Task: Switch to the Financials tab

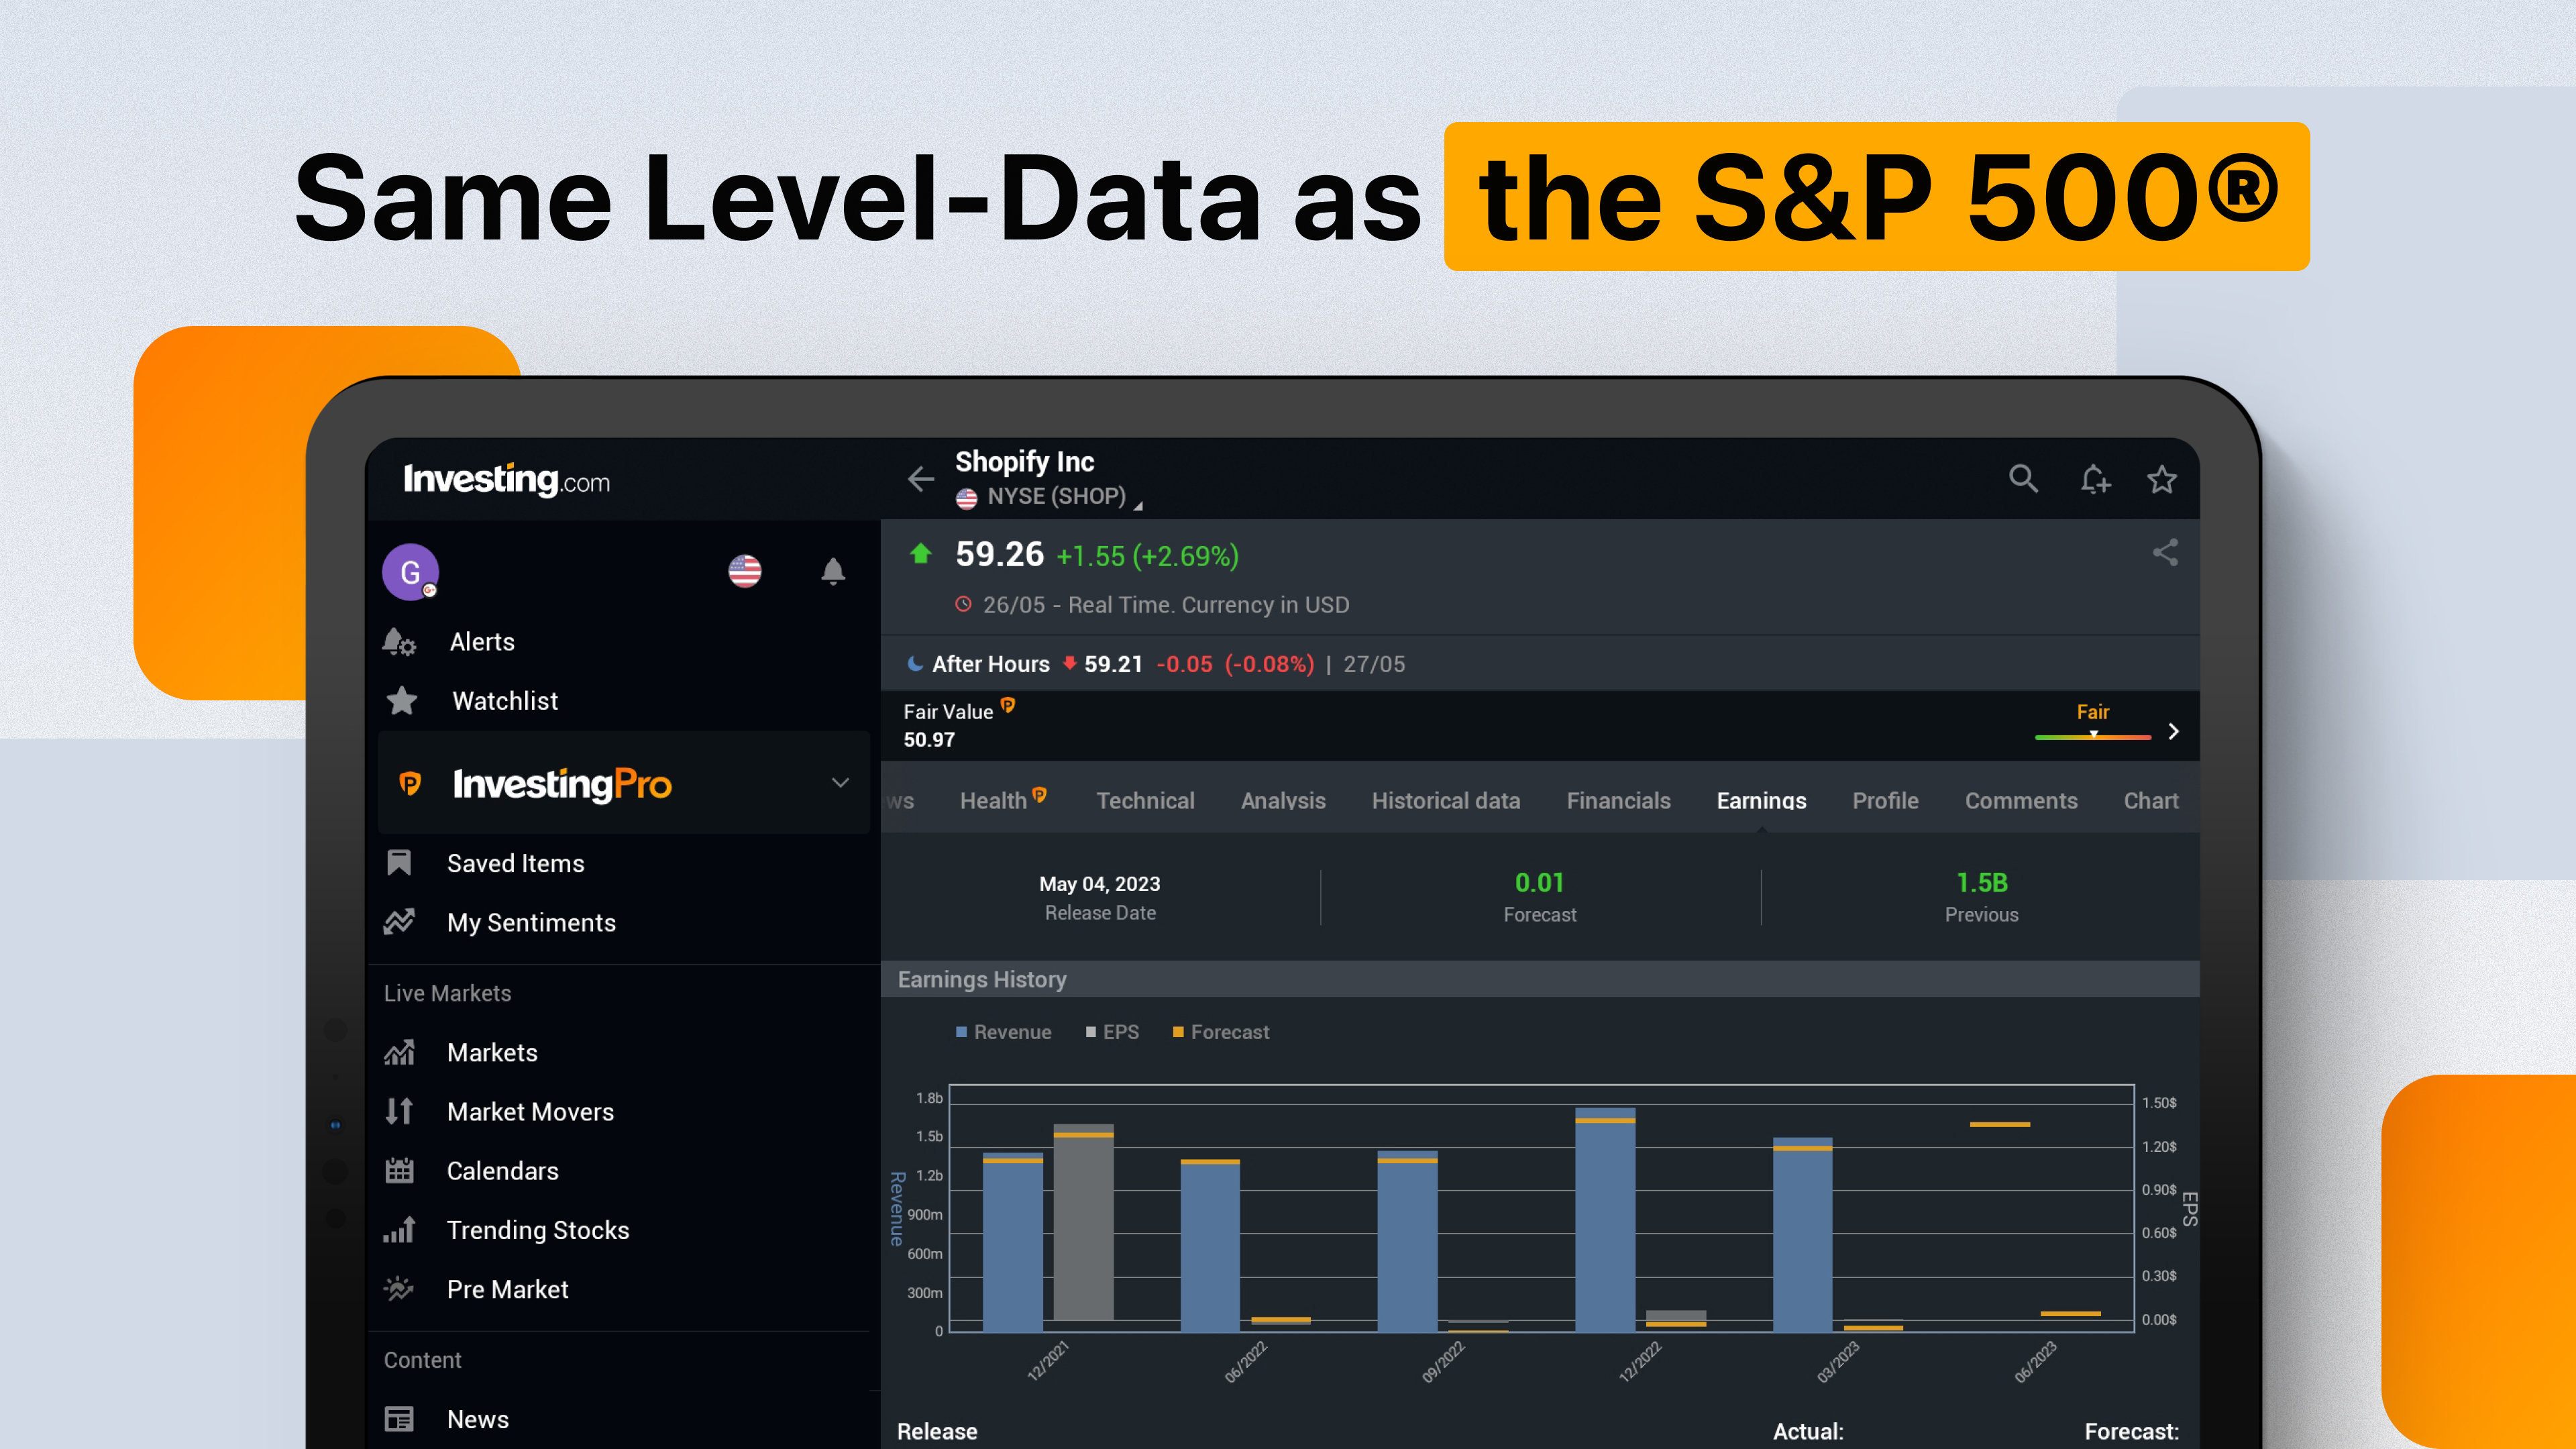Action: [x=1617, y=801]
